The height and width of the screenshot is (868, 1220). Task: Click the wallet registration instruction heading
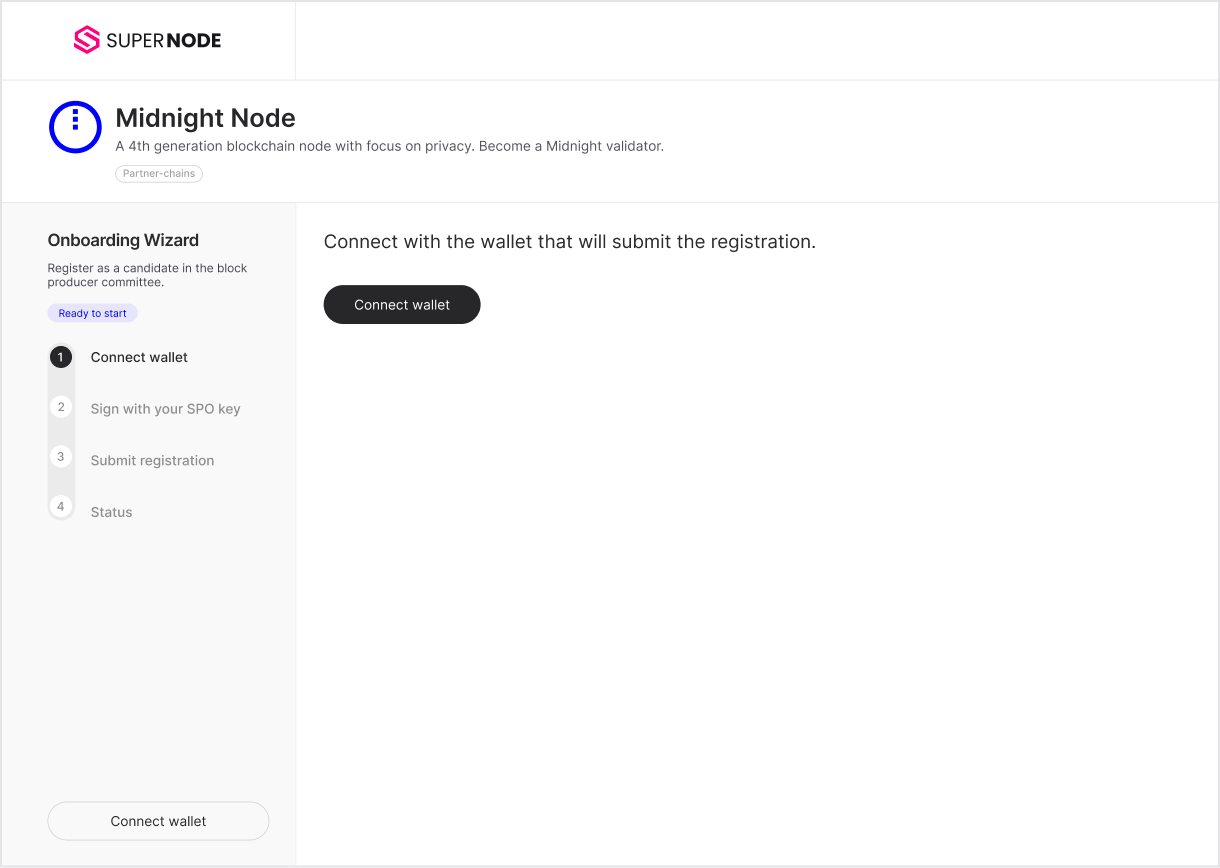point(569,242)
